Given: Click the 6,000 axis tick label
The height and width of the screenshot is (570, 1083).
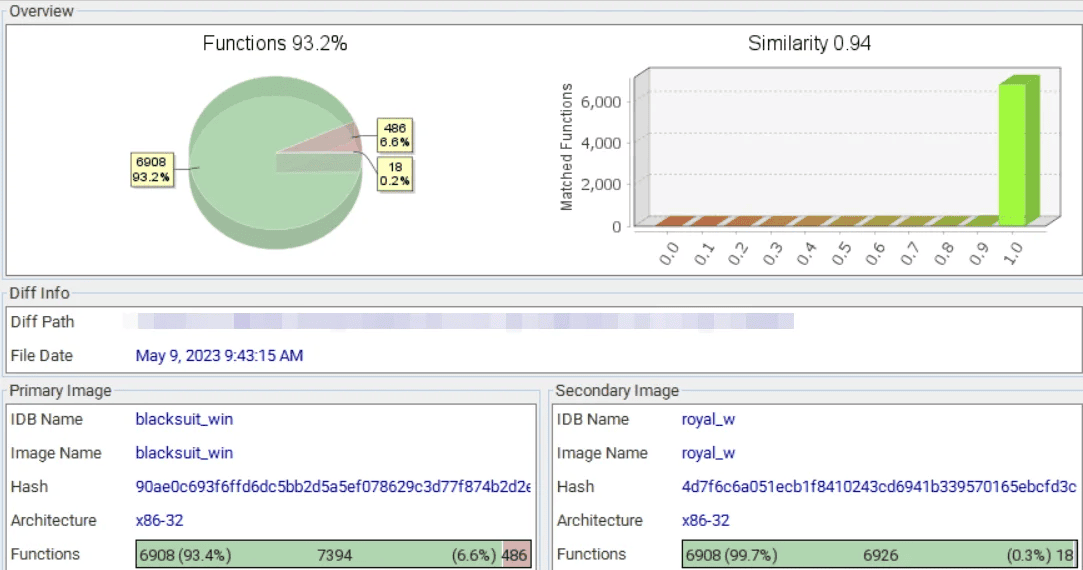Looking at the screenshot, I should click(x=601, y=102).
